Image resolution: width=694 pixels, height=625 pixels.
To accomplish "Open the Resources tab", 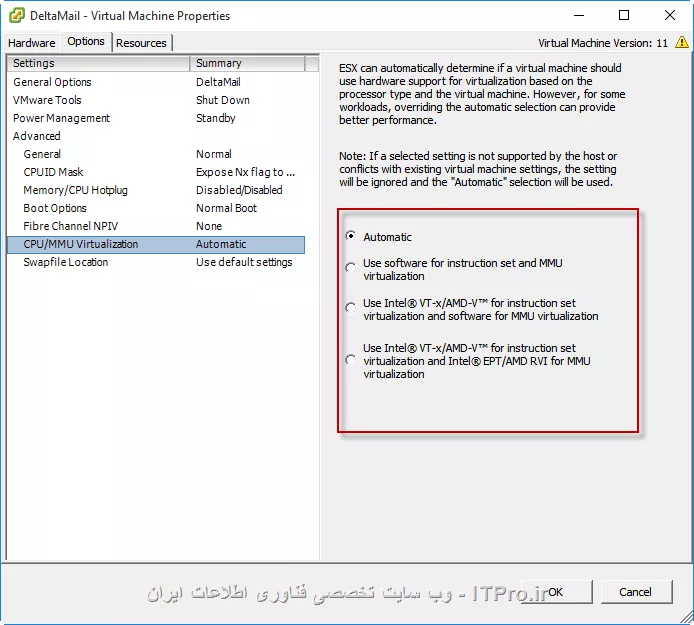I will pyautogui.click(x=141, y=43).
